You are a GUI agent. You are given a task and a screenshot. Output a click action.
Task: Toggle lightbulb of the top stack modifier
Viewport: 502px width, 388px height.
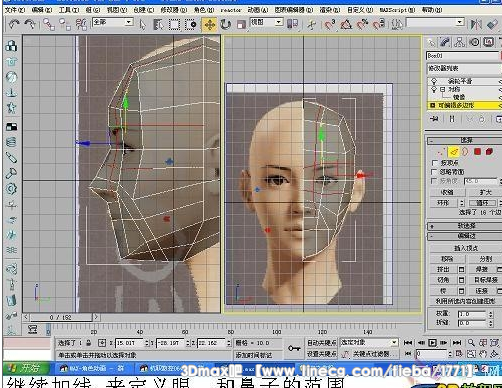pos(434,81)
